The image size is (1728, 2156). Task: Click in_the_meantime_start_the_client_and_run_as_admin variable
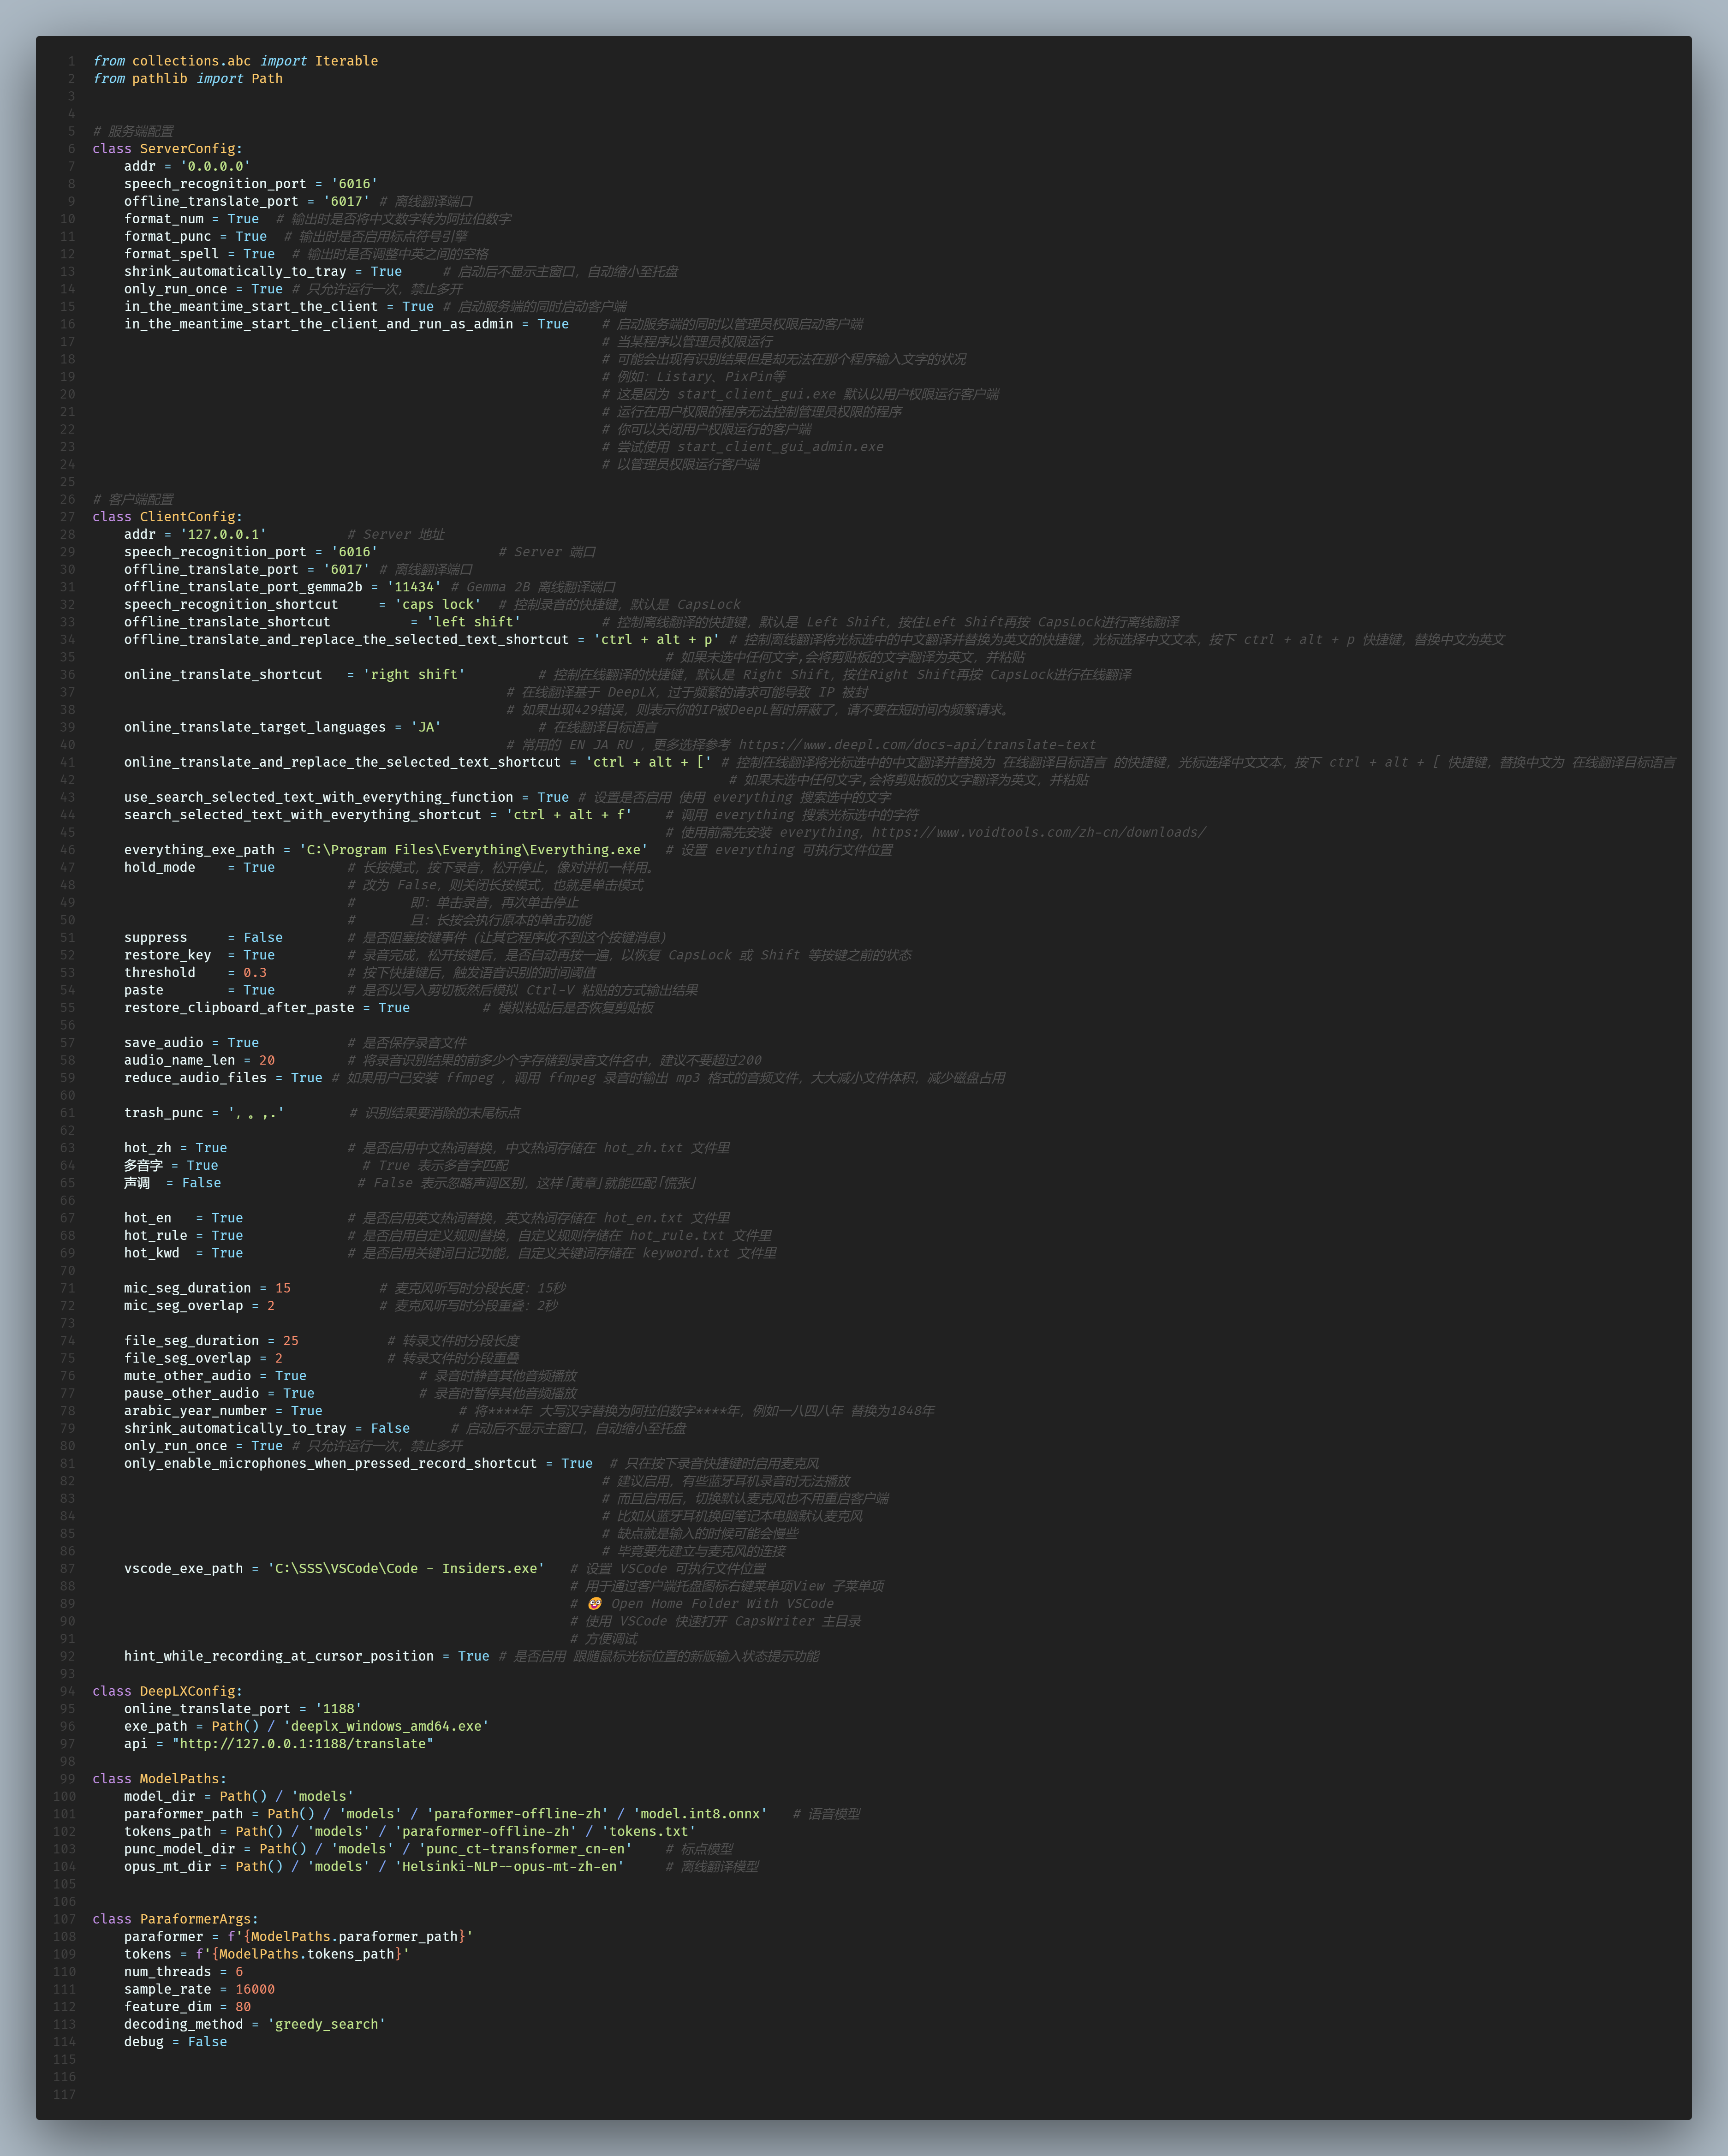[319, 324]
